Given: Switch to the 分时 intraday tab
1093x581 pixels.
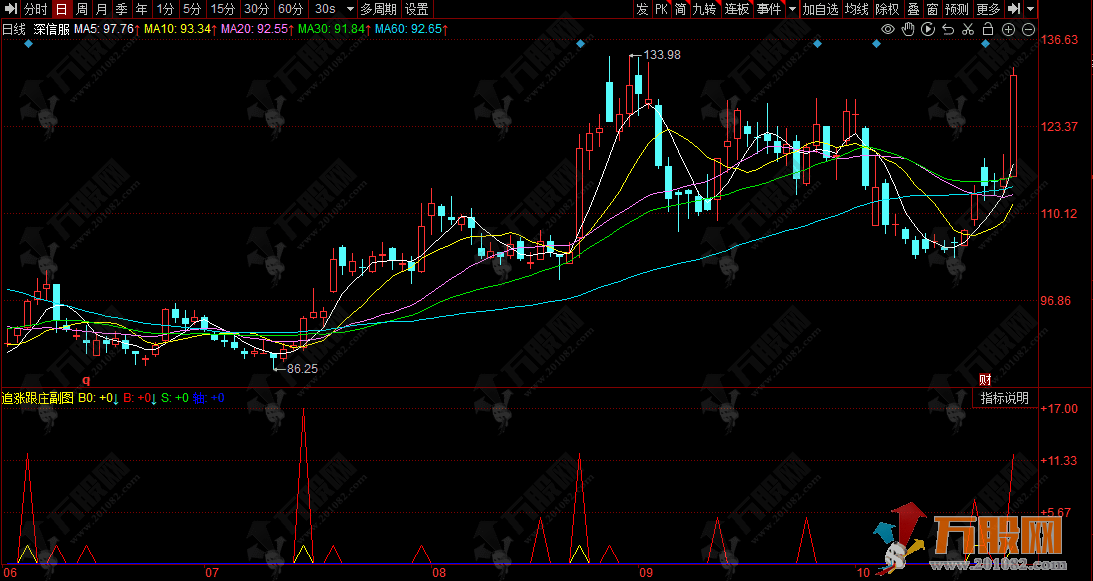Looking at the screenshot, I should pos(36,9).
